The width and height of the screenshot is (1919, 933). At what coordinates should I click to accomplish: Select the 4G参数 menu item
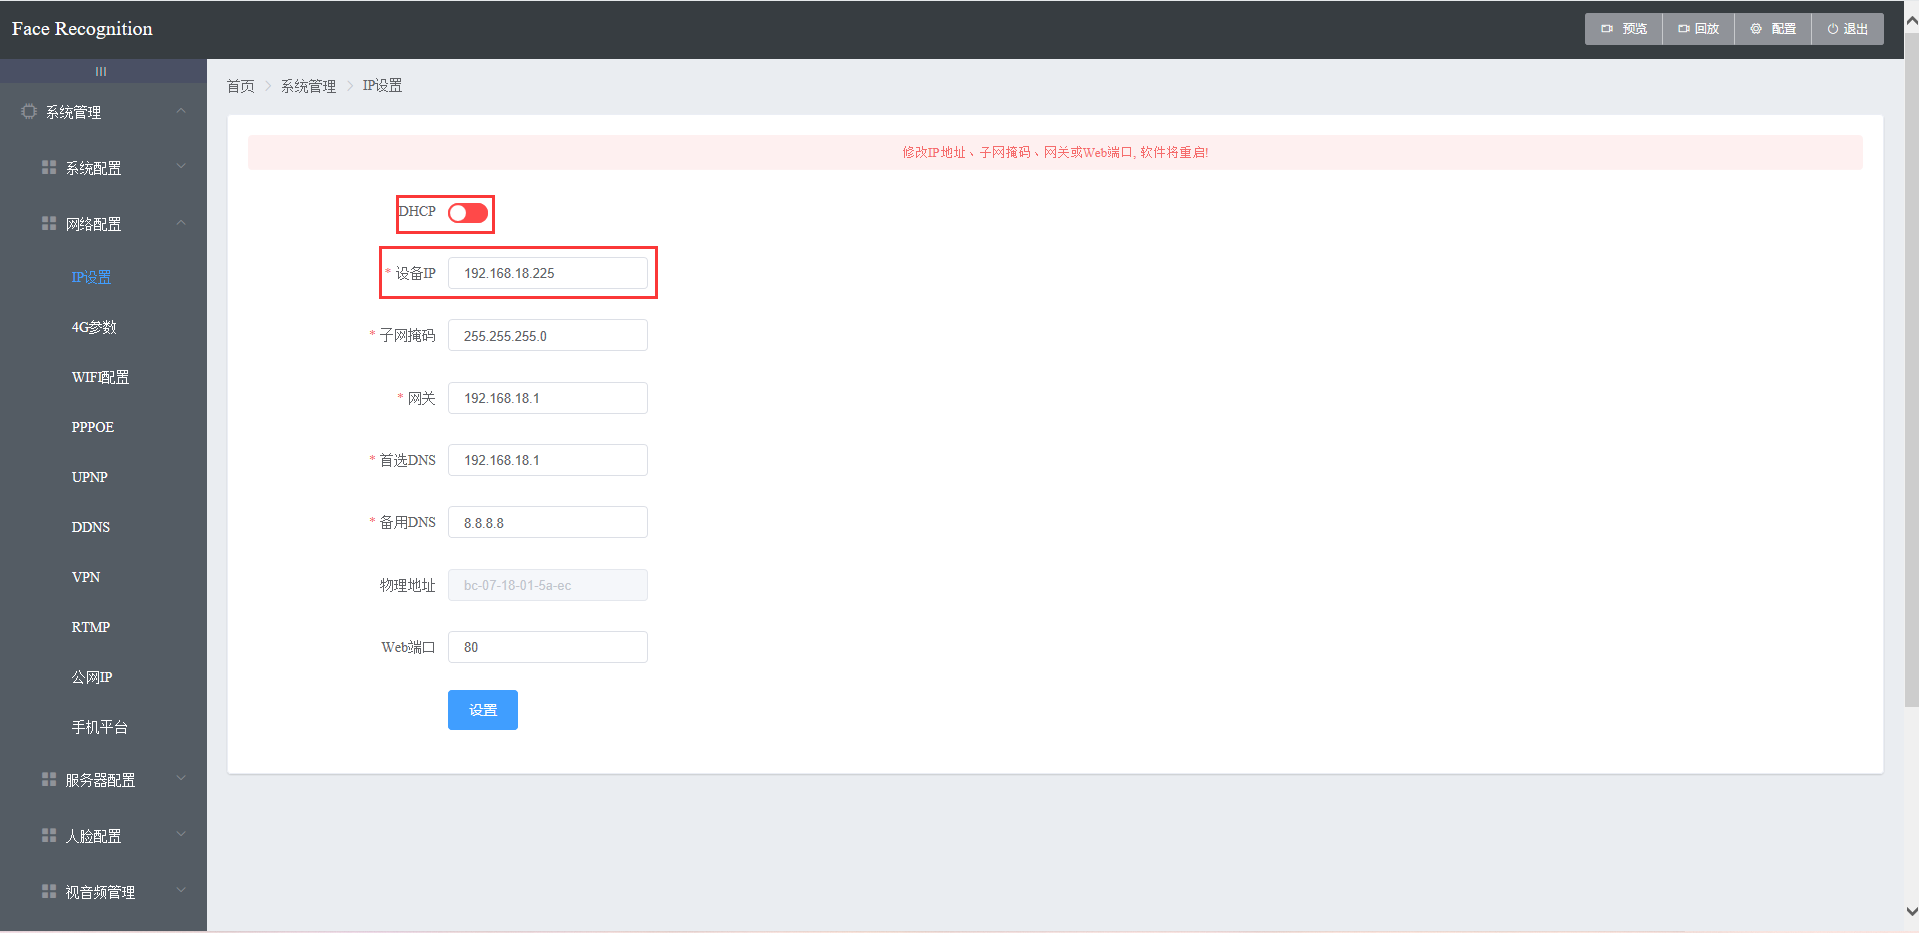click(94, 327)
